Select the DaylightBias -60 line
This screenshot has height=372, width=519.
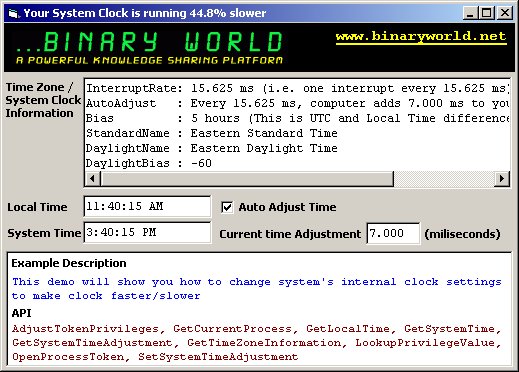point(149,163)
